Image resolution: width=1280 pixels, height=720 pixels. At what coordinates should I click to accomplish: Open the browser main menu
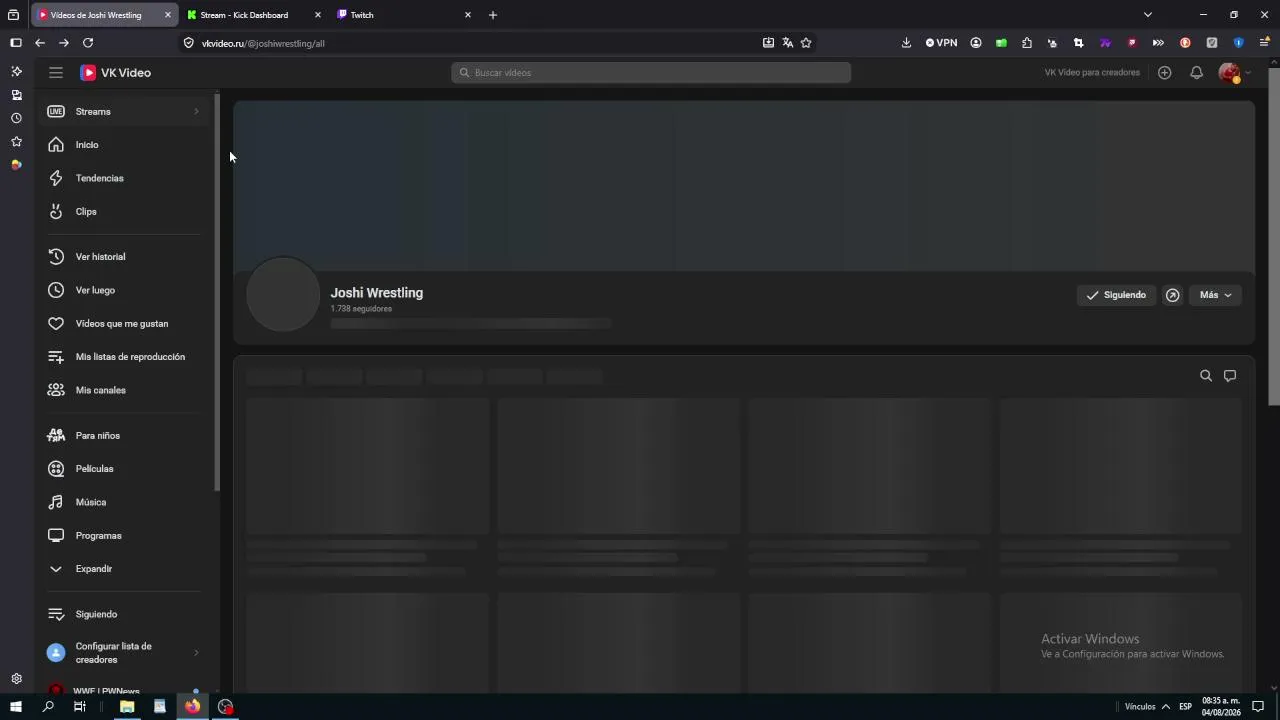(1264, 43)
